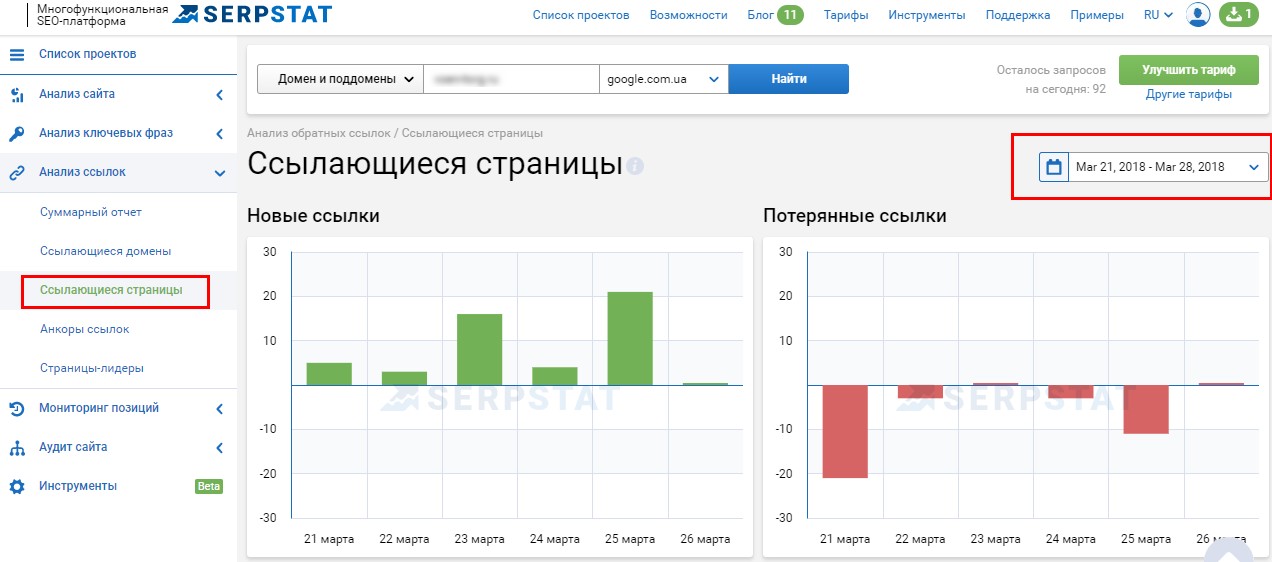This screenshot has height=562, width=1272.
Task: Open Тарифы in top navigation
Action: pyautogui.click(x=846, y=15)
